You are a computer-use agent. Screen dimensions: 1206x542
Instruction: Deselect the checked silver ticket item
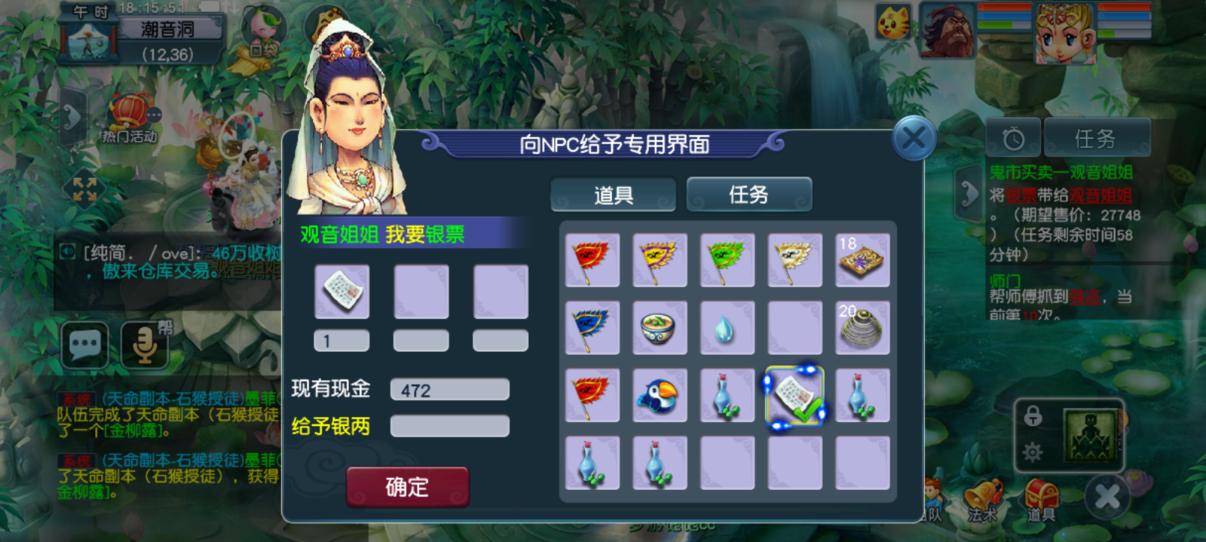pyautogui.click(x=795, y=396)
